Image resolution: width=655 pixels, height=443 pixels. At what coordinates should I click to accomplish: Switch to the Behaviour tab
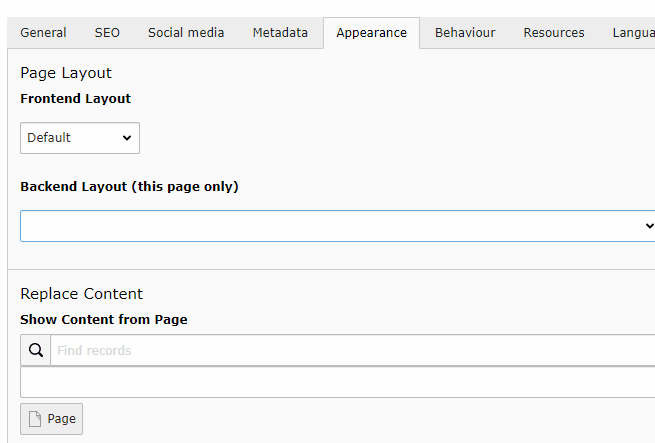click(465, 33)
